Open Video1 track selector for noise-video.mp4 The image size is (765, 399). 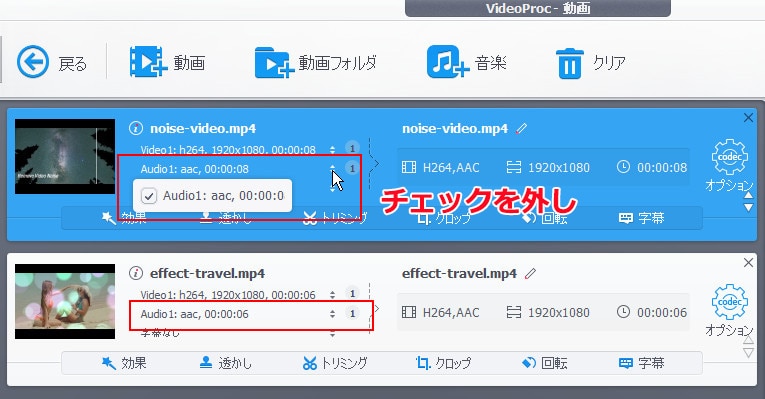332,149
